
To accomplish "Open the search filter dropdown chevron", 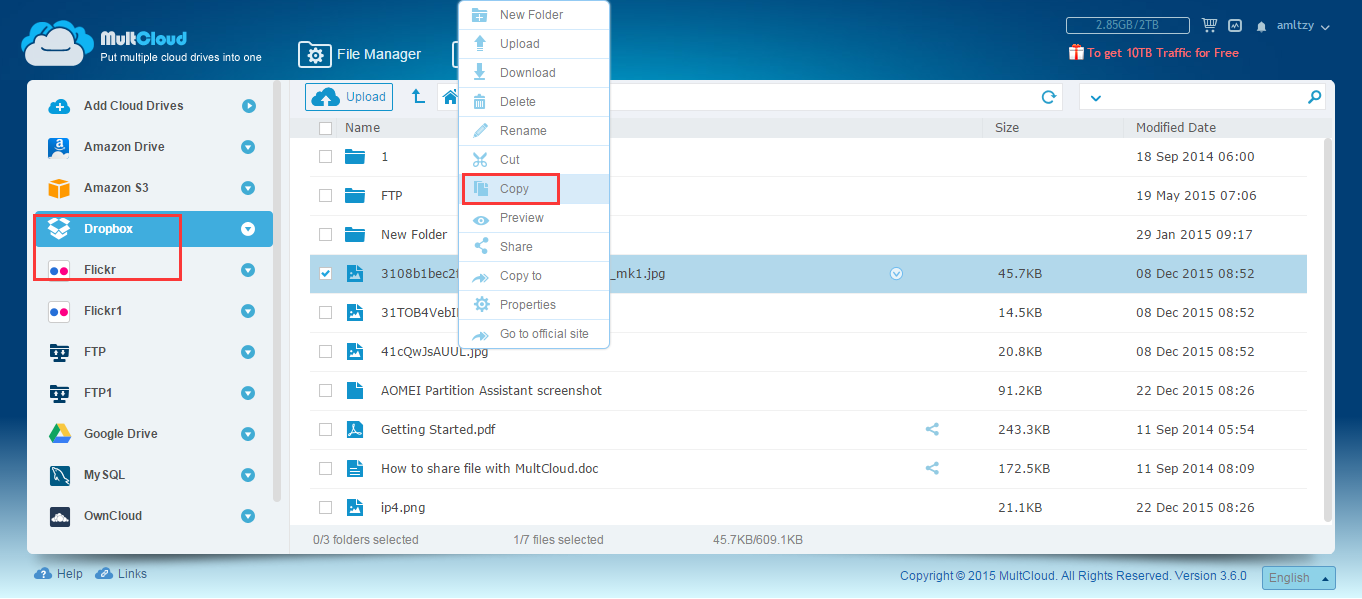I will 1095,98.
